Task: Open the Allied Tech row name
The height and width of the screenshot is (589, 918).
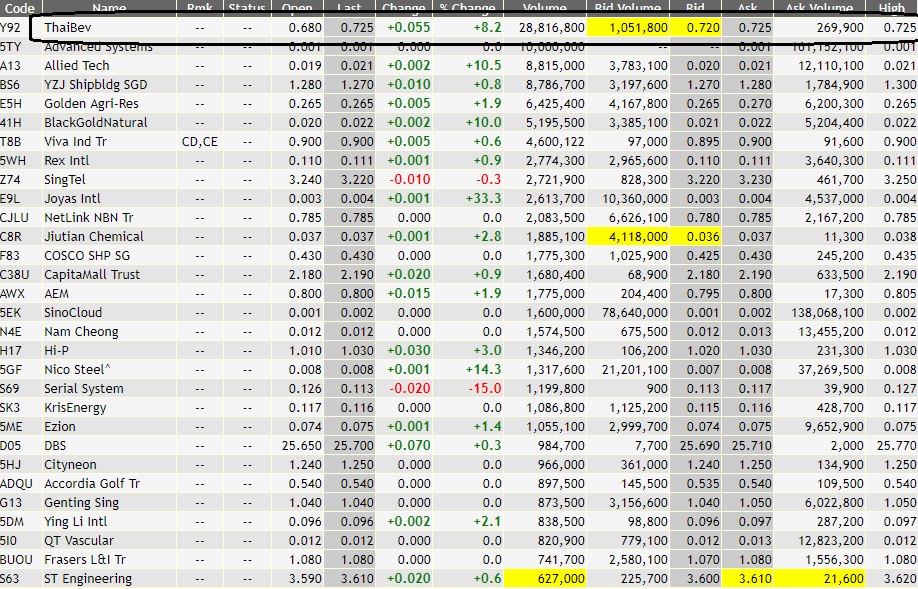Action: pos(77,66)
